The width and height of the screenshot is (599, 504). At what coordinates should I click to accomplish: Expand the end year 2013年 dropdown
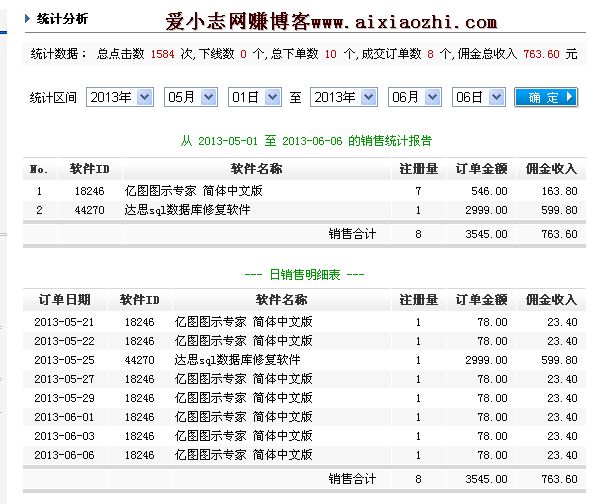[x=344, y=97]
